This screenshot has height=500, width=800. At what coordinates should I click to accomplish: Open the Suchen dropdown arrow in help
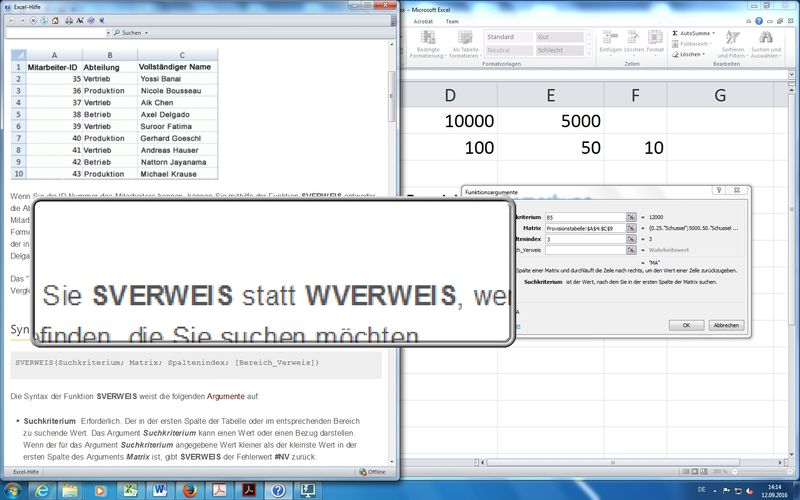coord(146,33)
